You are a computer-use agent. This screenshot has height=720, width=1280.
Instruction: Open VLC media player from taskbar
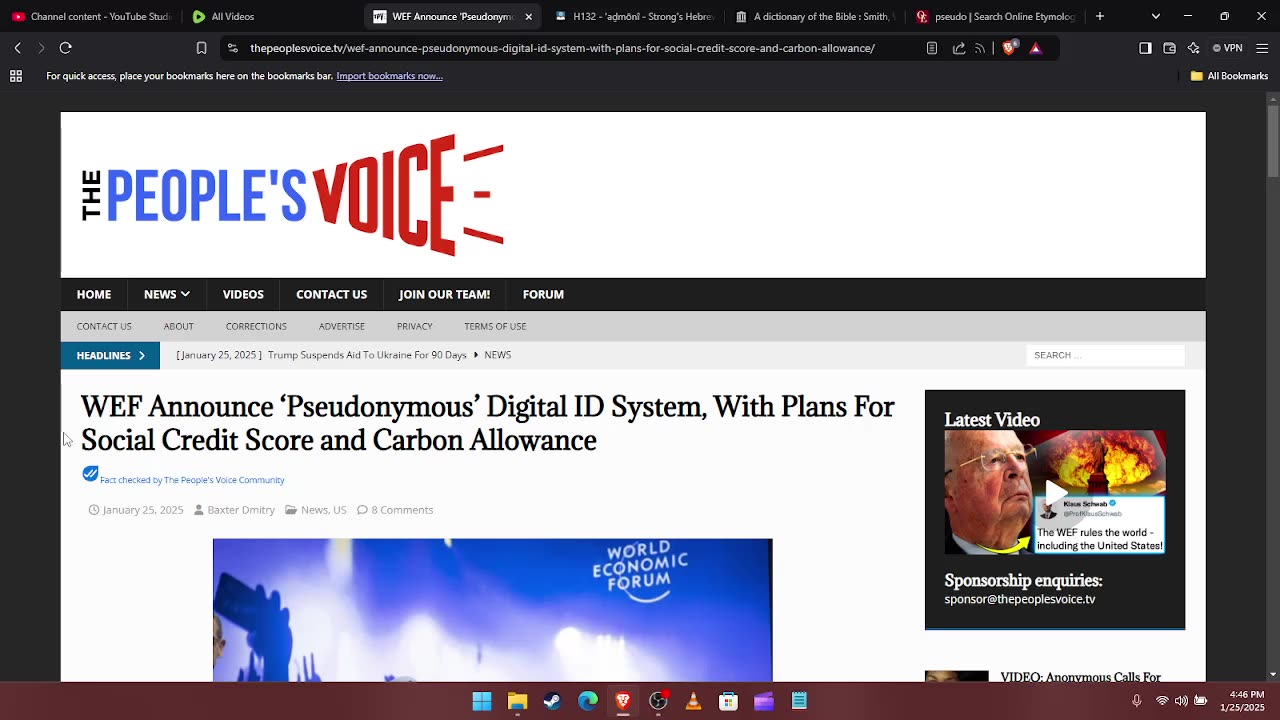coord(693,701)
